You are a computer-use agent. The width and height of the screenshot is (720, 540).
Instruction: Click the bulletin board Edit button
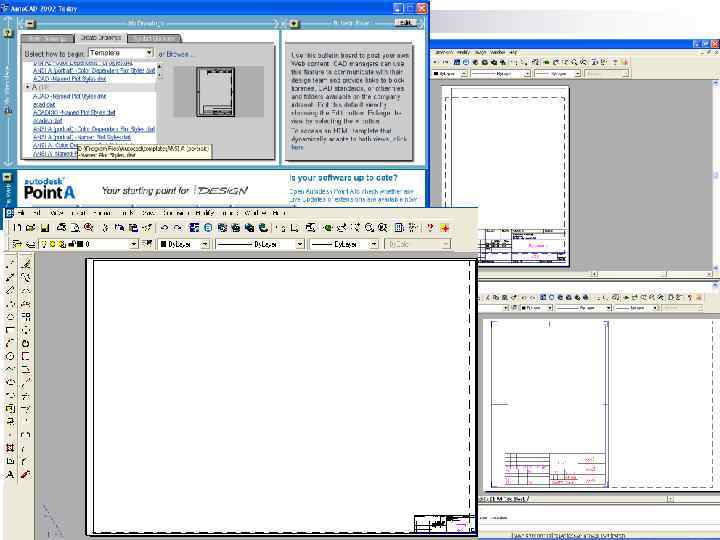pos(405,22)
